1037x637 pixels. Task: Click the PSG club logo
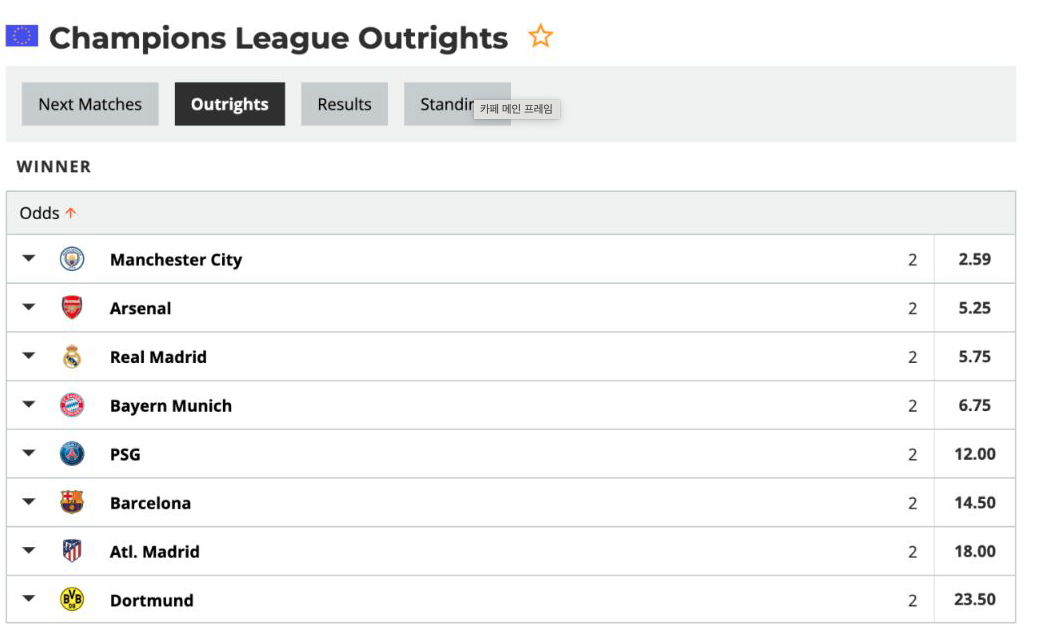tap(72, 454)
